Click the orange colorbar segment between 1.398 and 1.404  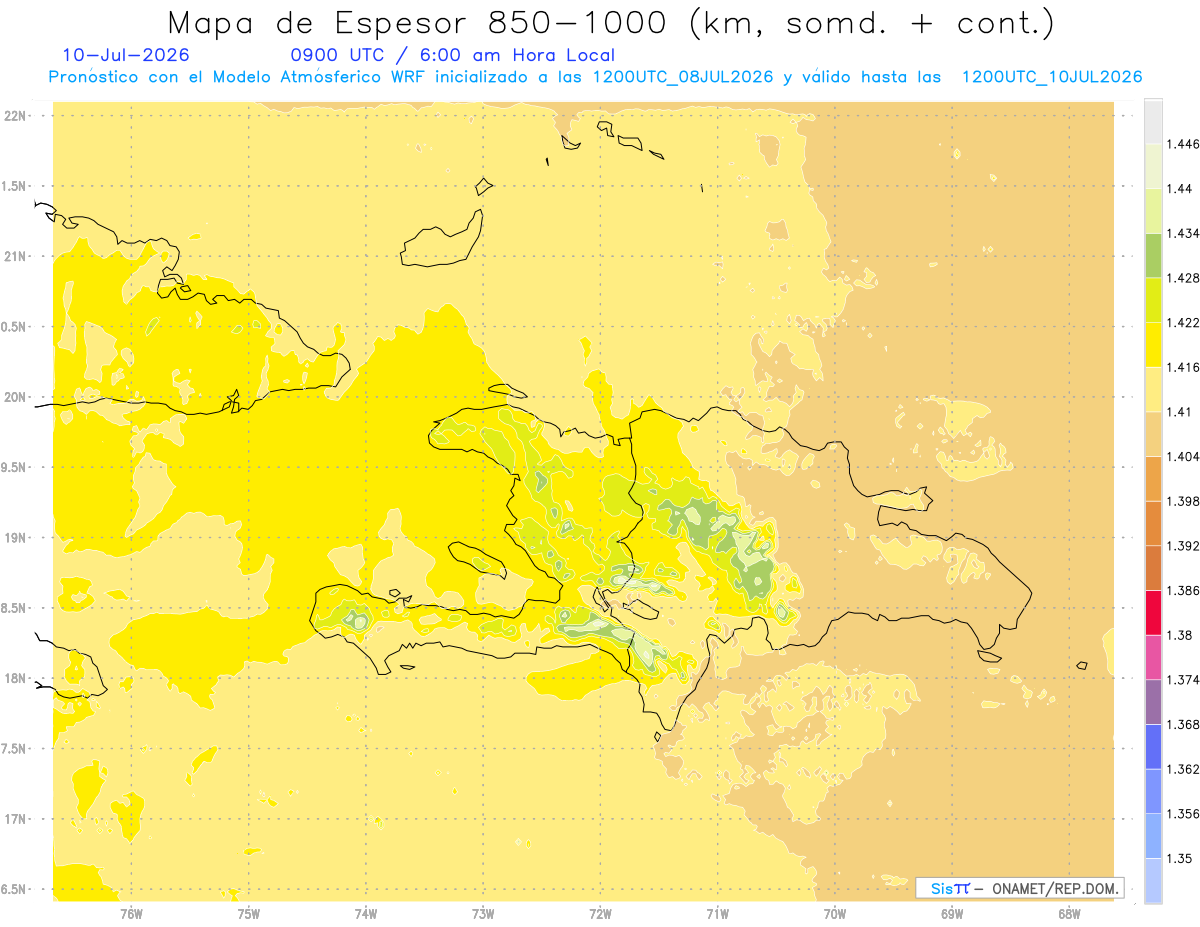[x=1153, y=478]
